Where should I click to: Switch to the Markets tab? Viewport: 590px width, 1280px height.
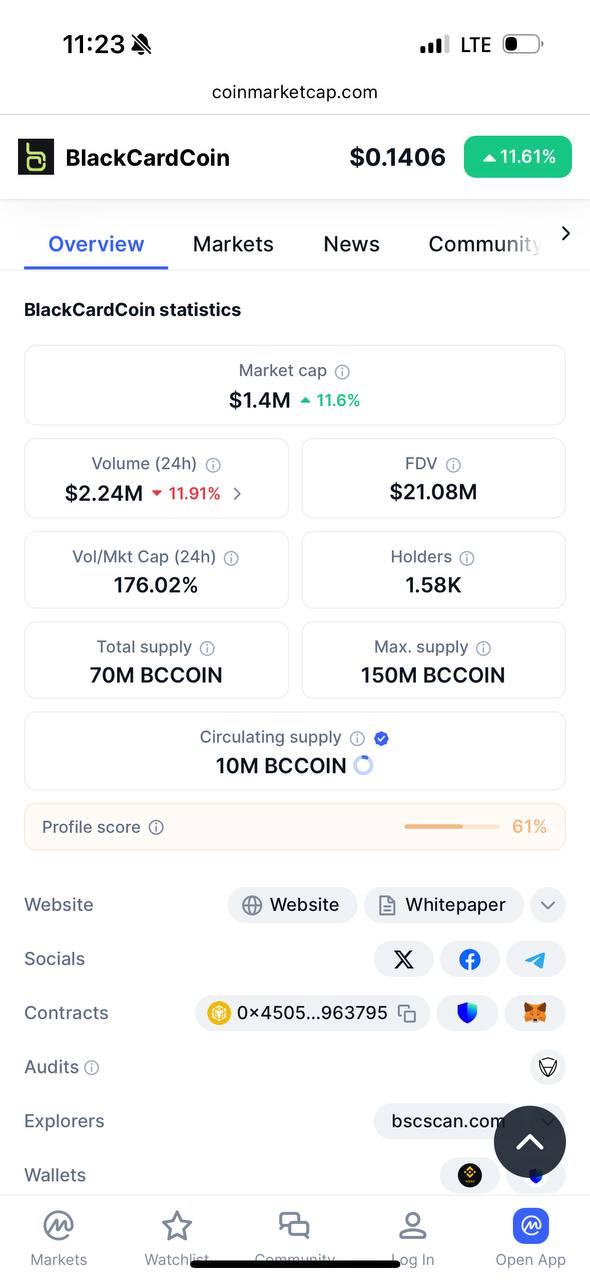tap(233, 244)
